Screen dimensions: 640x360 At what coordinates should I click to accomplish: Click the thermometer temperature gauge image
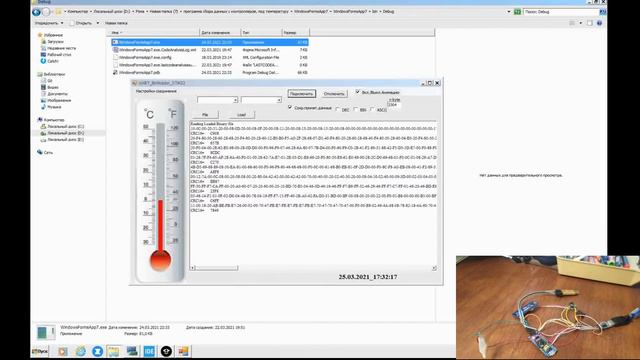(160, 191)
